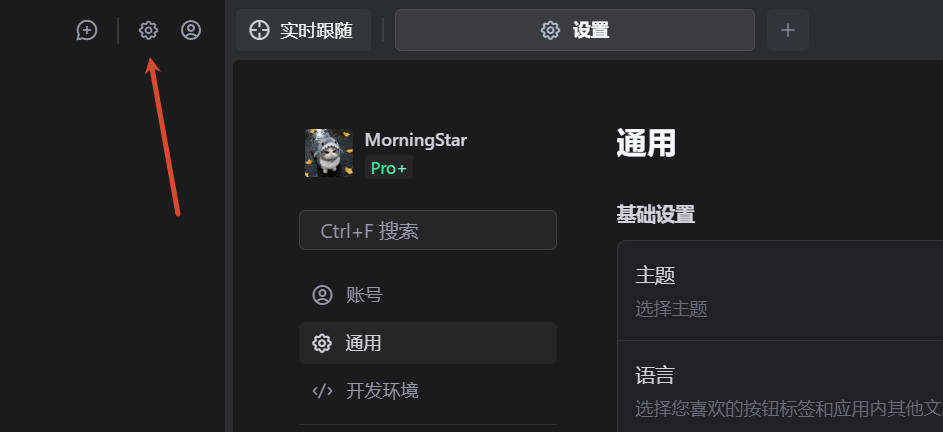This screenshot has height=432, width=943.
Task: Add a new tab with the plus button
Action: pos(788,30)
